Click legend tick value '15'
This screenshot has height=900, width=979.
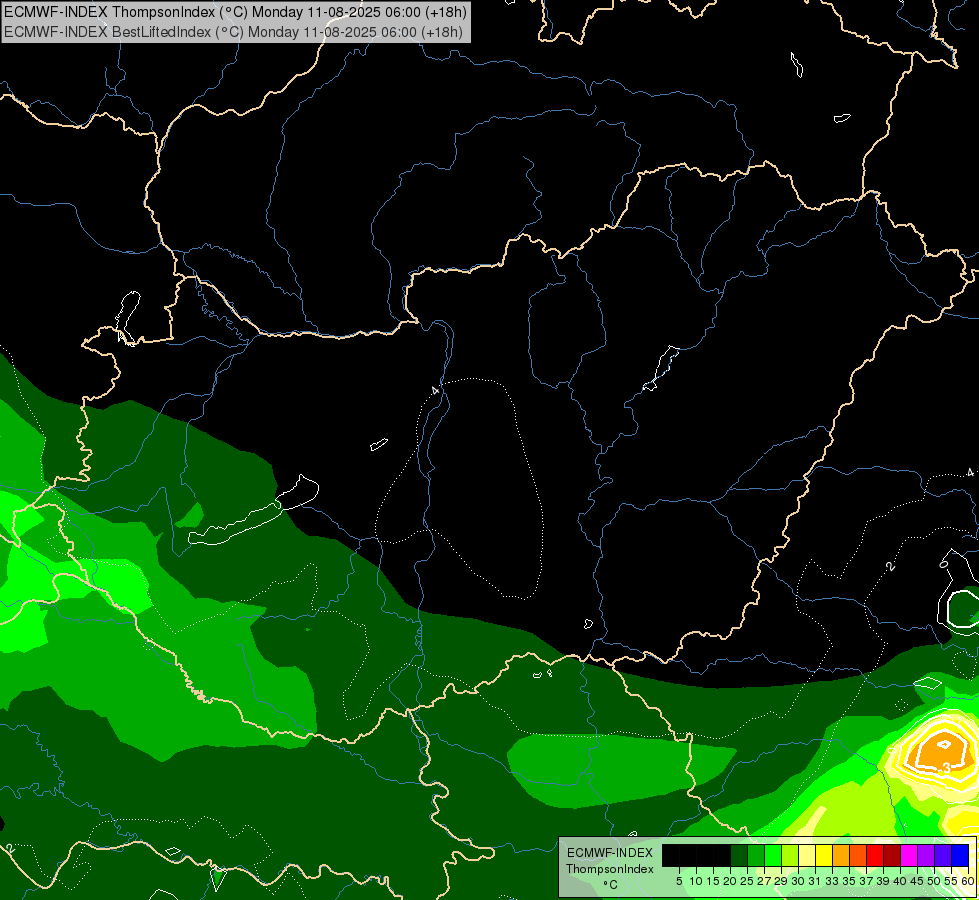coord(714,881)
